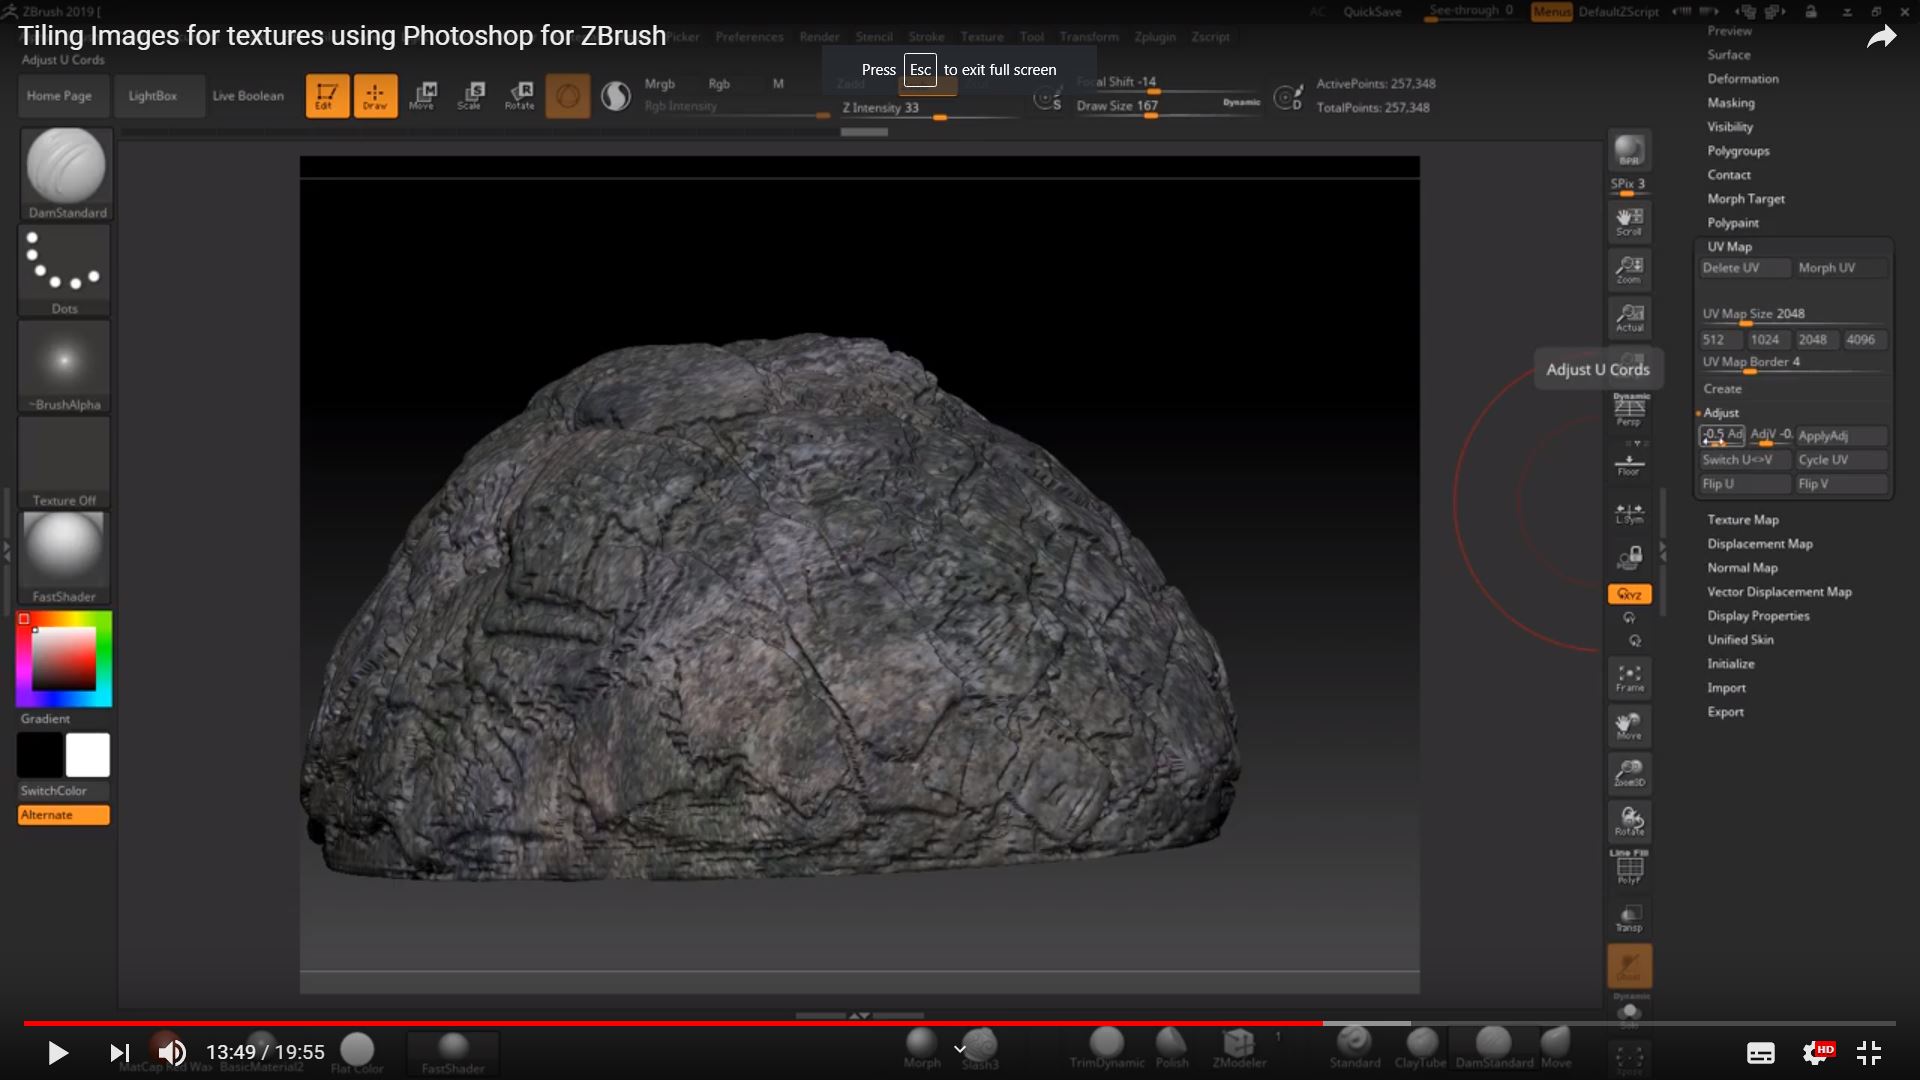Toggle the lock camera icon
This screenshot has height=1080, width=1920.
click(1629, 558)
